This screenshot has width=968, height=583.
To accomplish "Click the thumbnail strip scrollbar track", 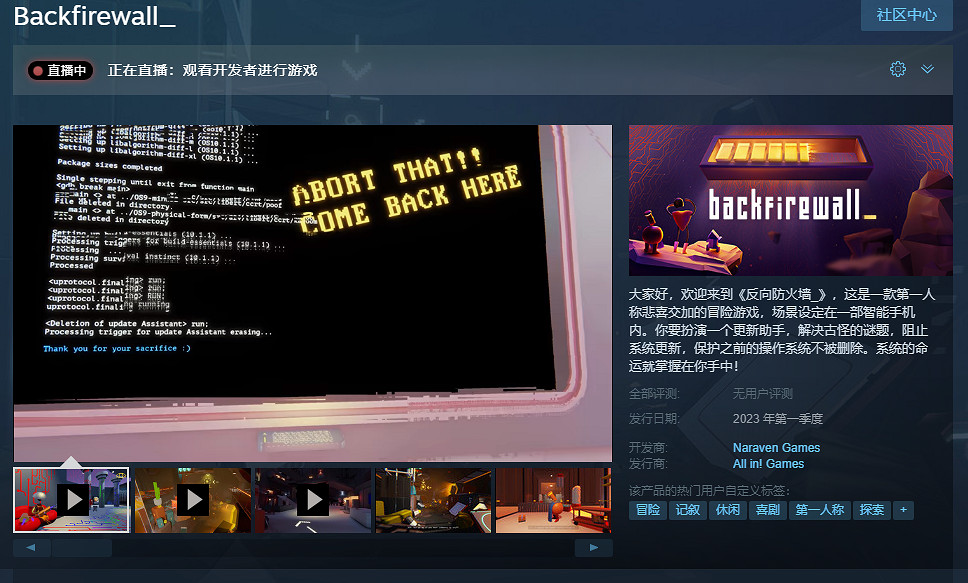I will tap(340, 548).
